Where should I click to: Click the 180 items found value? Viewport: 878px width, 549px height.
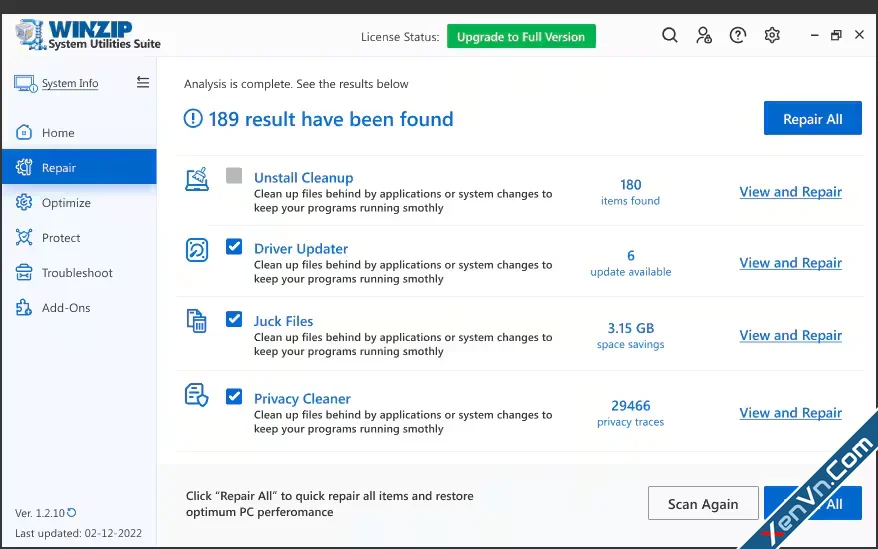(631, 192)
